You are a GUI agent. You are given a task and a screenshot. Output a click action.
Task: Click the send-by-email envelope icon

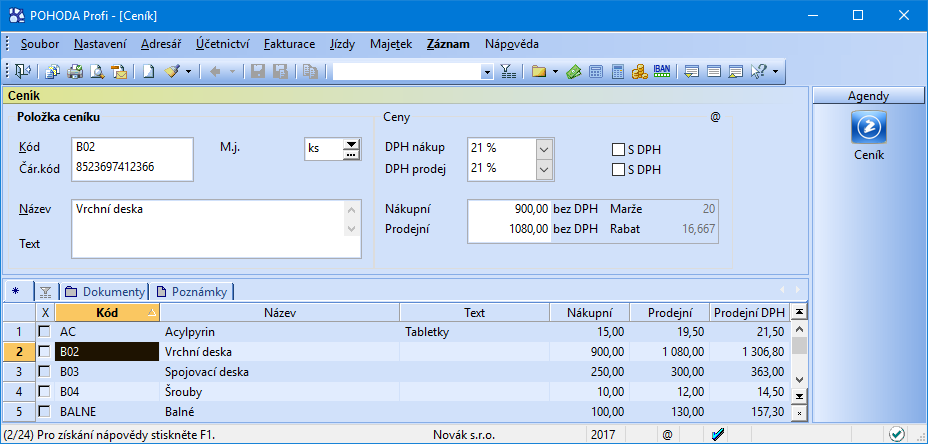pyautogui.click(x=119, y=72)
